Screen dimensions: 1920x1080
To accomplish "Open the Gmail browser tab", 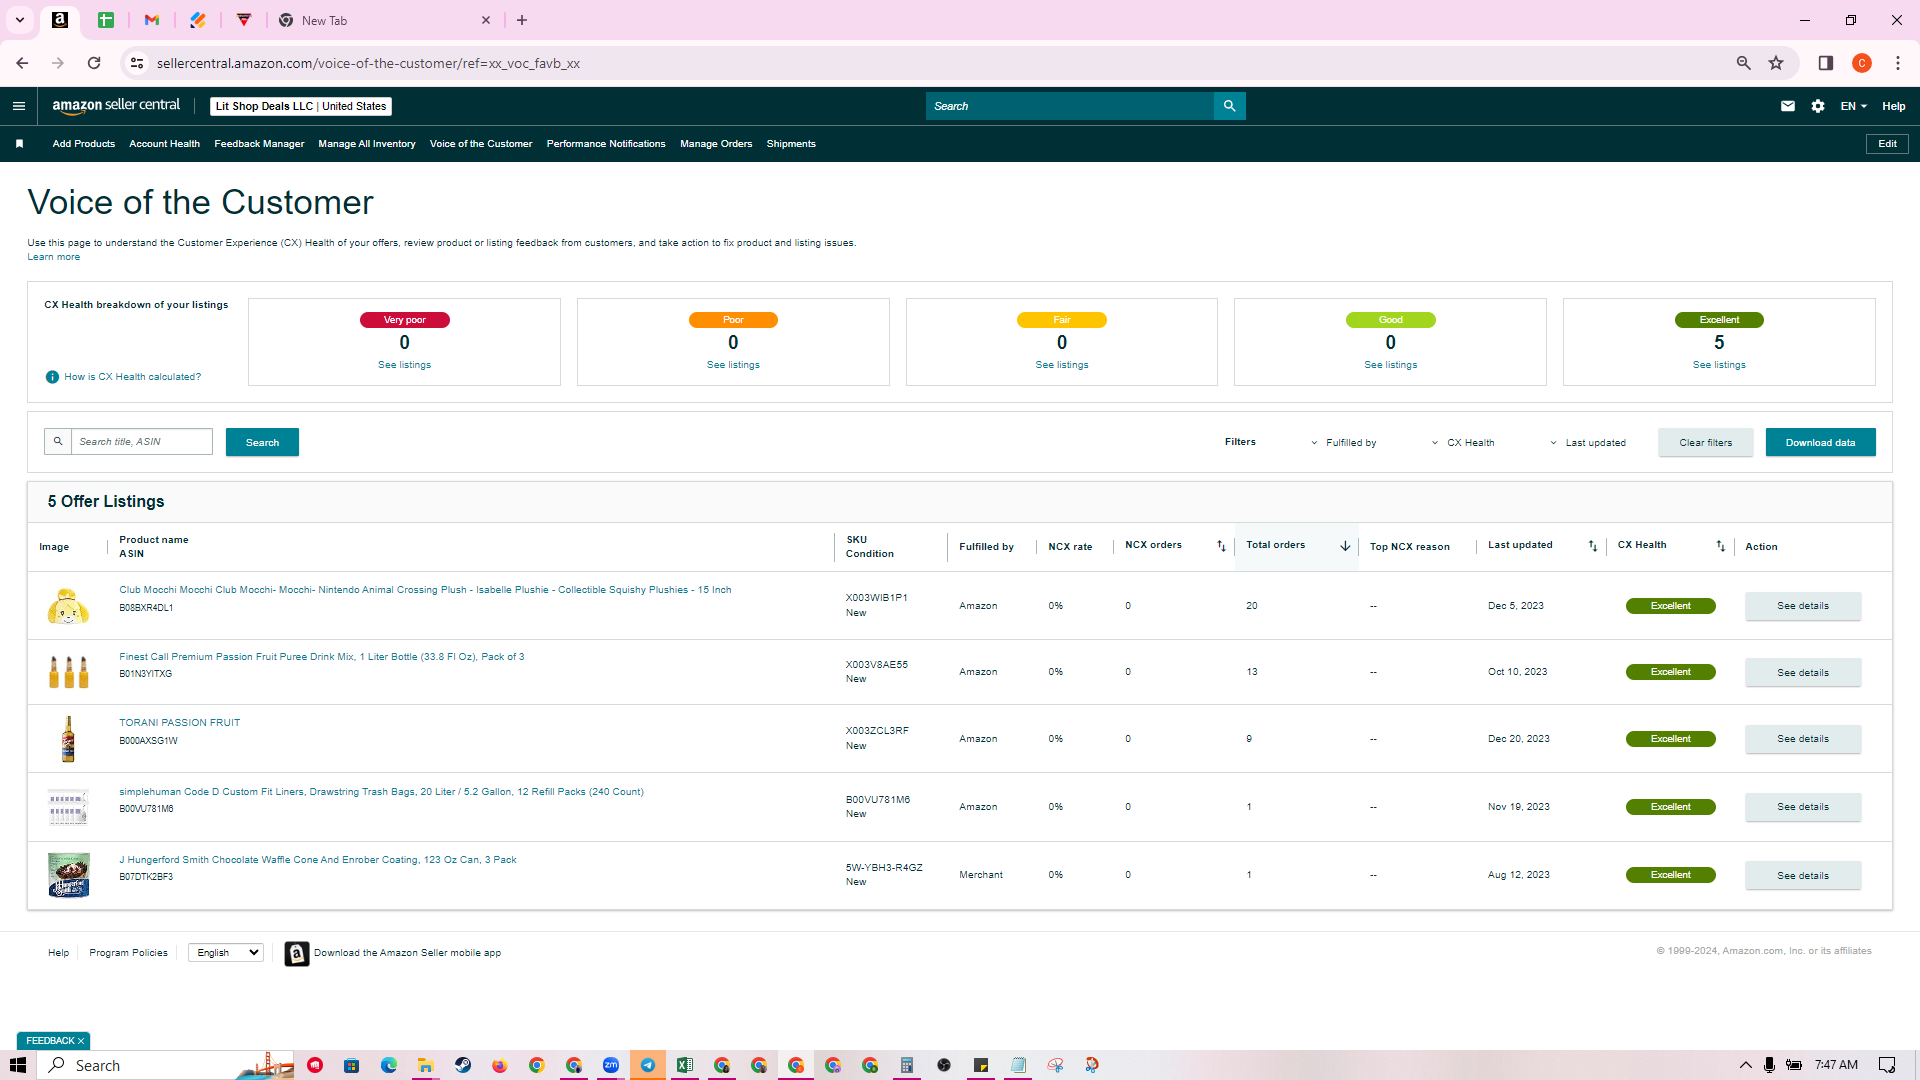I will [152, 20].
